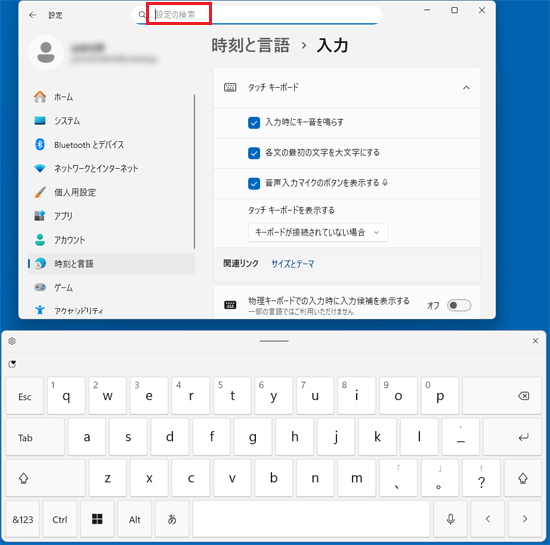550x545 pixels.
Task: Tap the question mark key
Action: click(481, 478)
